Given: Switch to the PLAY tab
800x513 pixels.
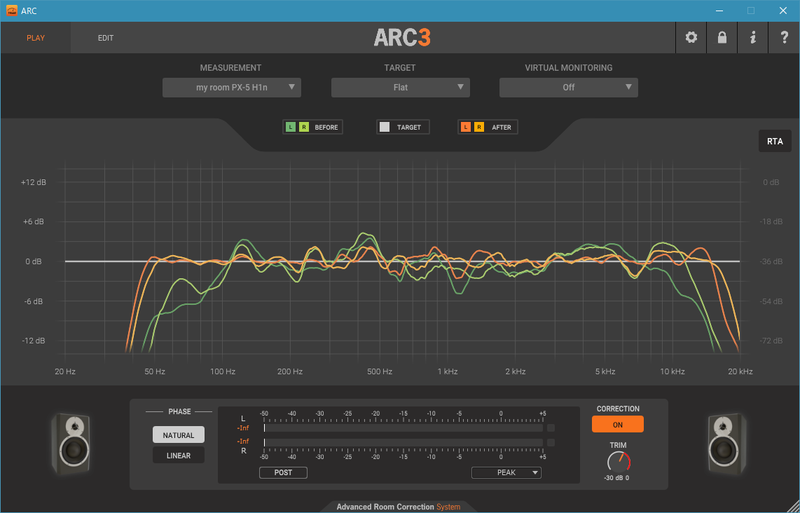Looking at the screenshot, I should (36, 38).
